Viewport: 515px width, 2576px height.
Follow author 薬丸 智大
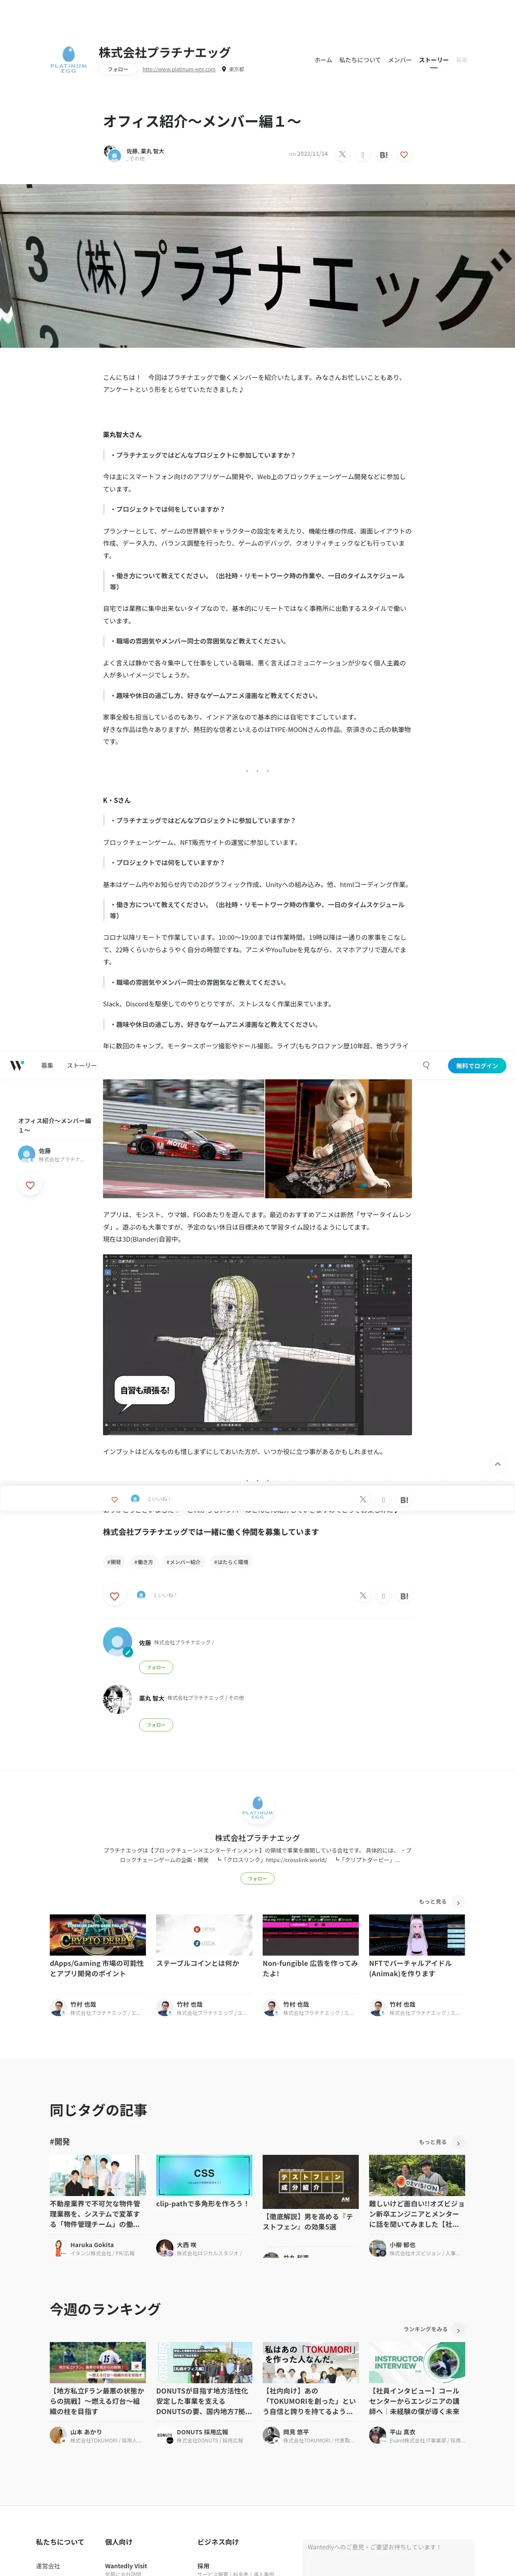tap(156, 1724)
